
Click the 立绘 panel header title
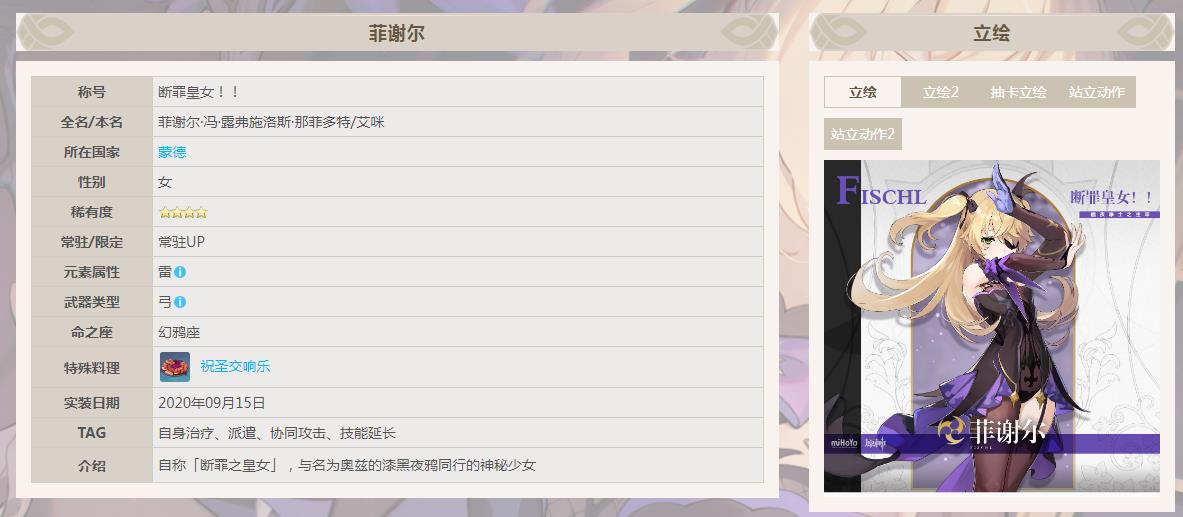991,33
